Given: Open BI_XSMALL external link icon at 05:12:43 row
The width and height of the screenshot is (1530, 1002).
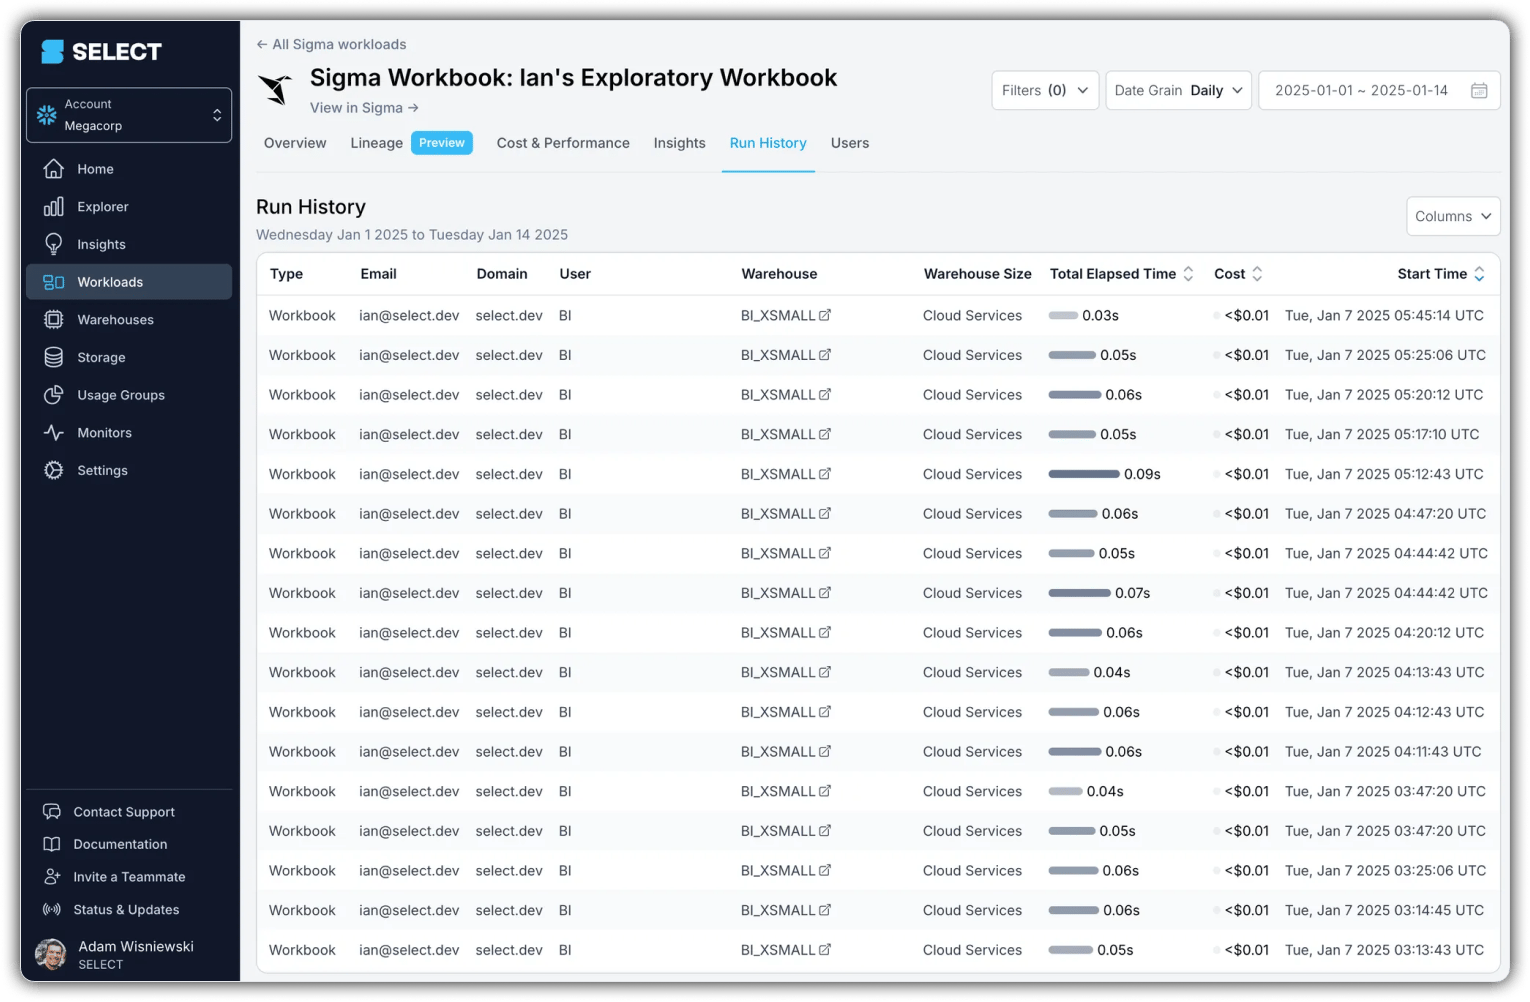Looking at the screenshot, I should click(x=825, y=474).
